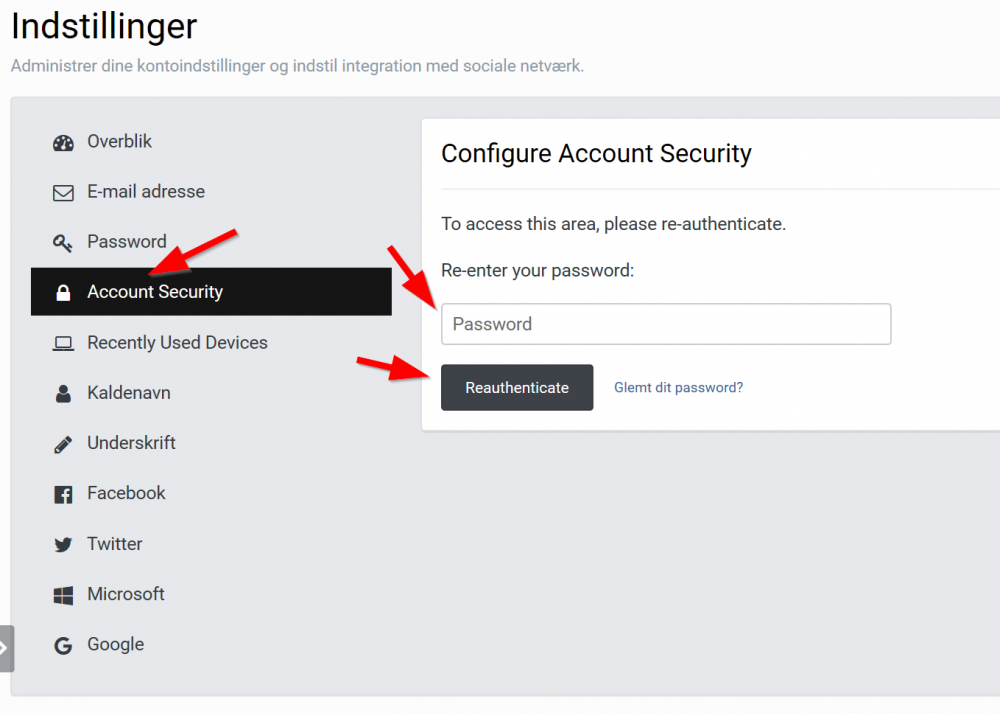
Task: Select the Underskrift menu entry
Action: (131, 443)
